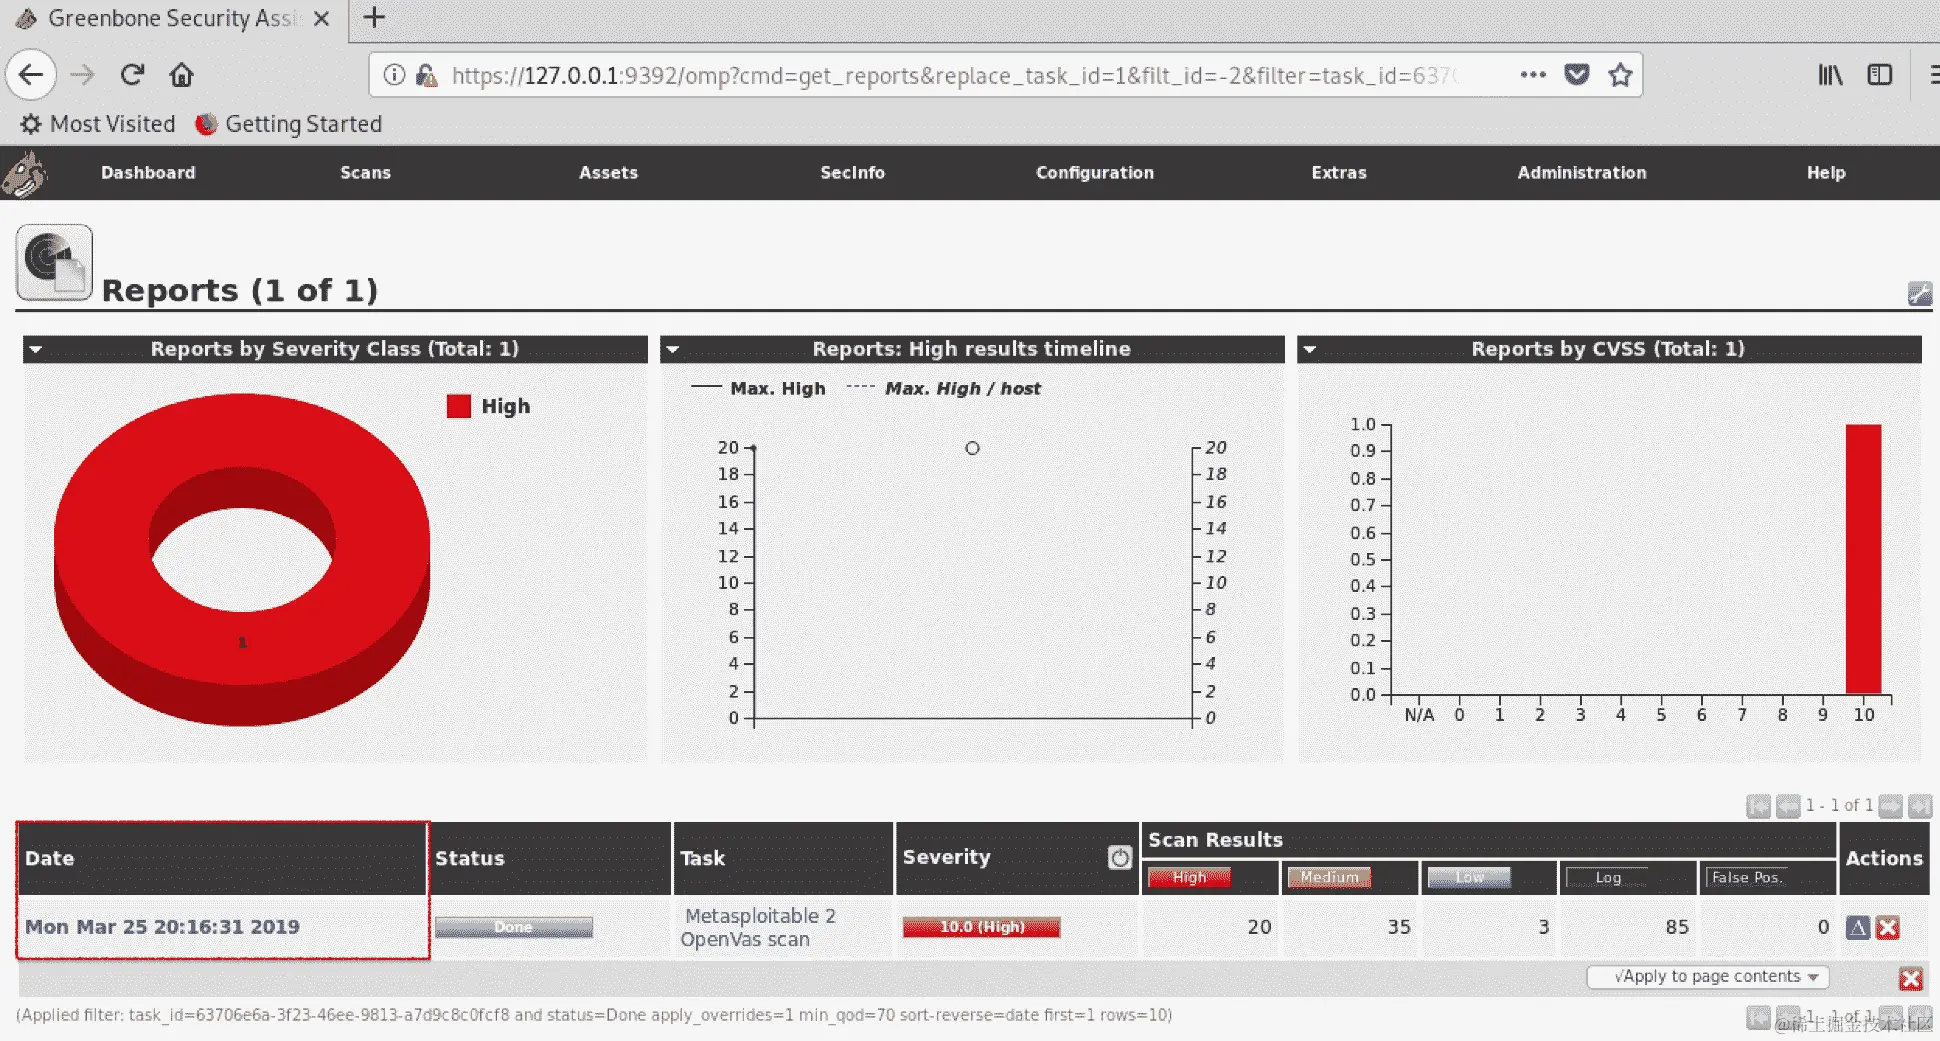Sort by High scan results
The width and height of the screenshot is (1940, 1041).
(1189, 877)
